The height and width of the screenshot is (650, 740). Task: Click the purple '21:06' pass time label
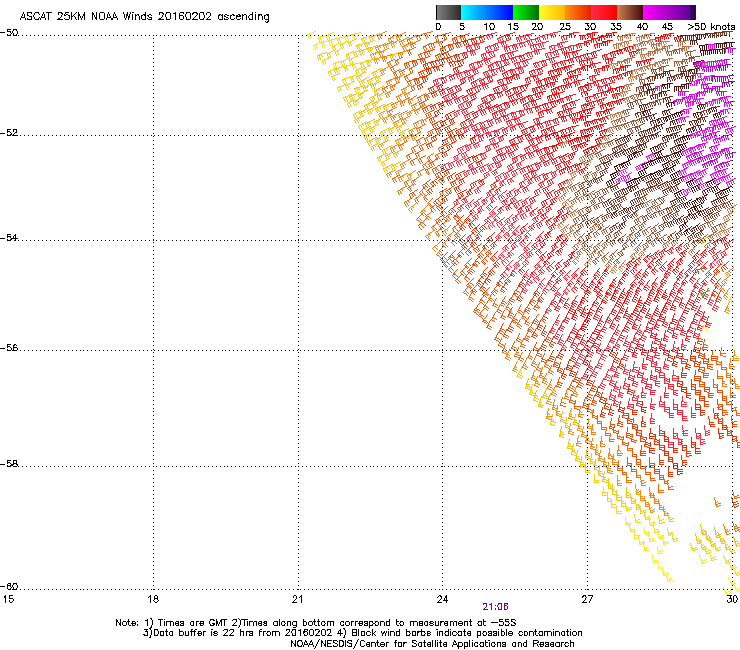coord(496,607)
